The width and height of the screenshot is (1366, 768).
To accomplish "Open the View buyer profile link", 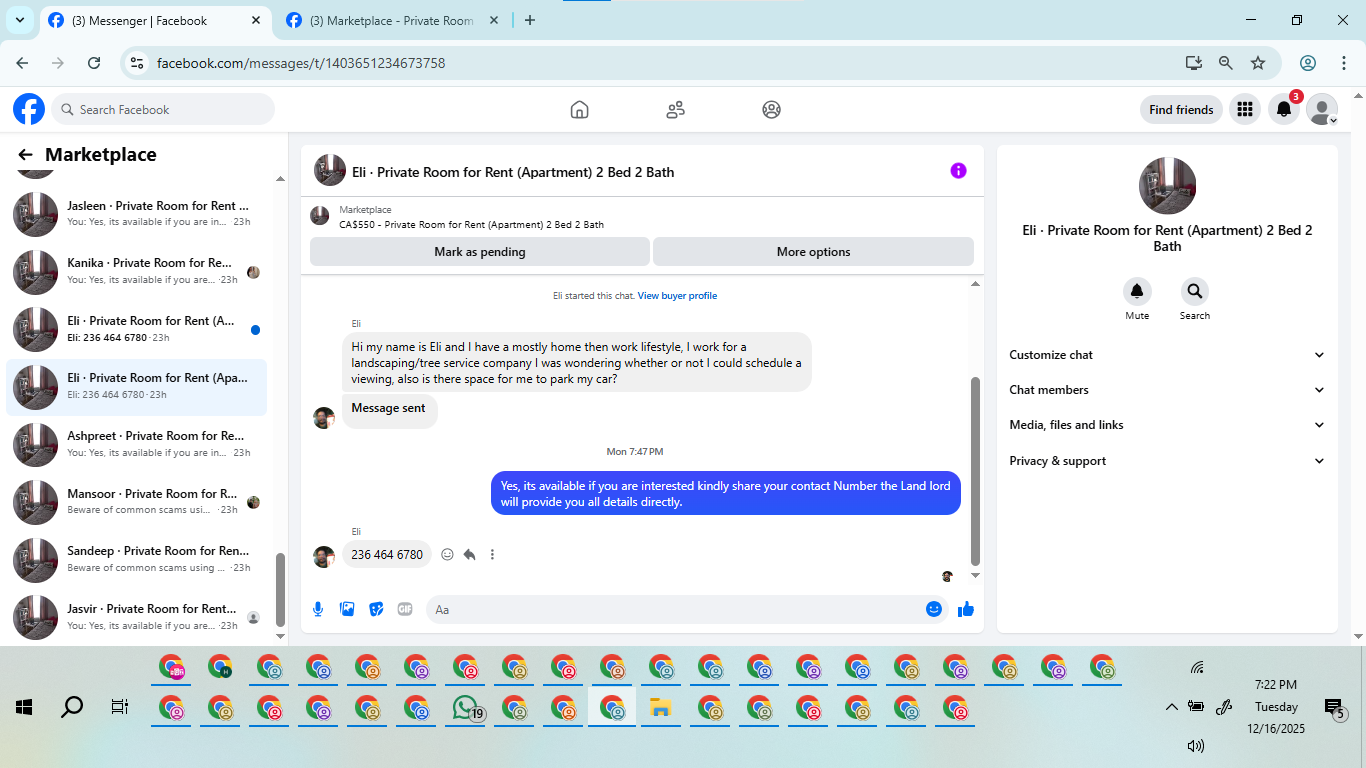I will coord(677,296).
